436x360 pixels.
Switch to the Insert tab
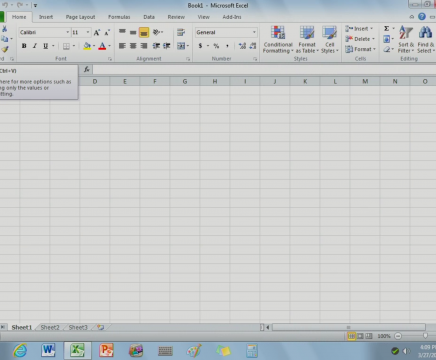click(46, 17)
